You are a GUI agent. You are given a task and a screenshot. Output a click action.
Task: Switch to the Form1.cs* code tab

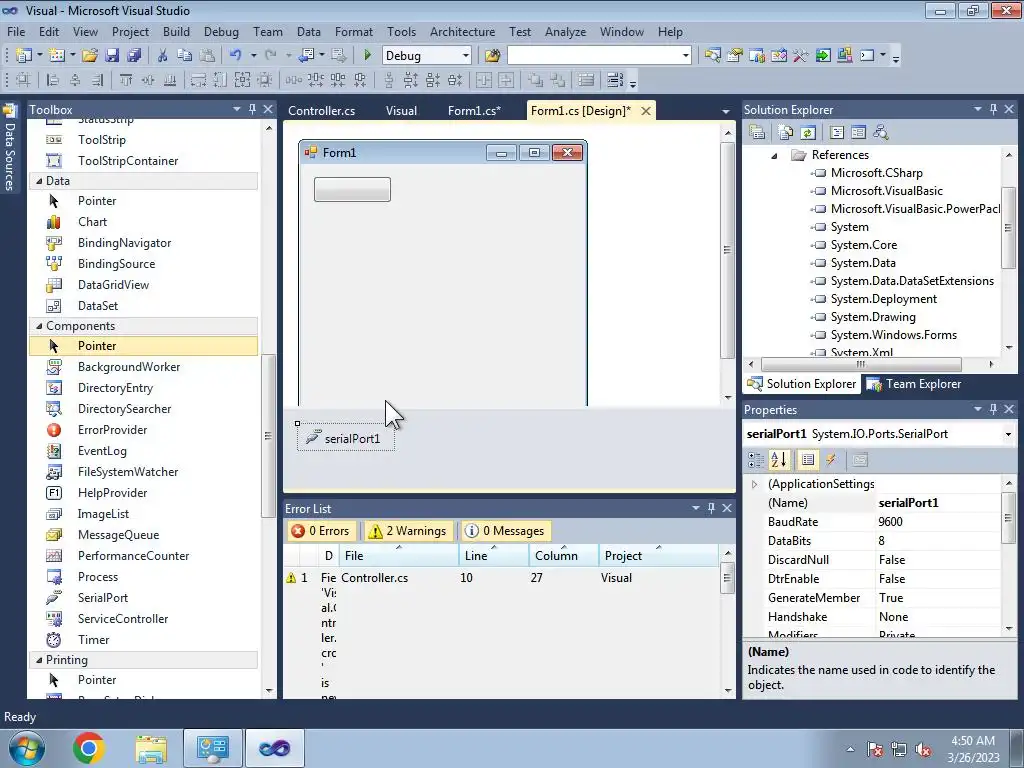point(474,110)
